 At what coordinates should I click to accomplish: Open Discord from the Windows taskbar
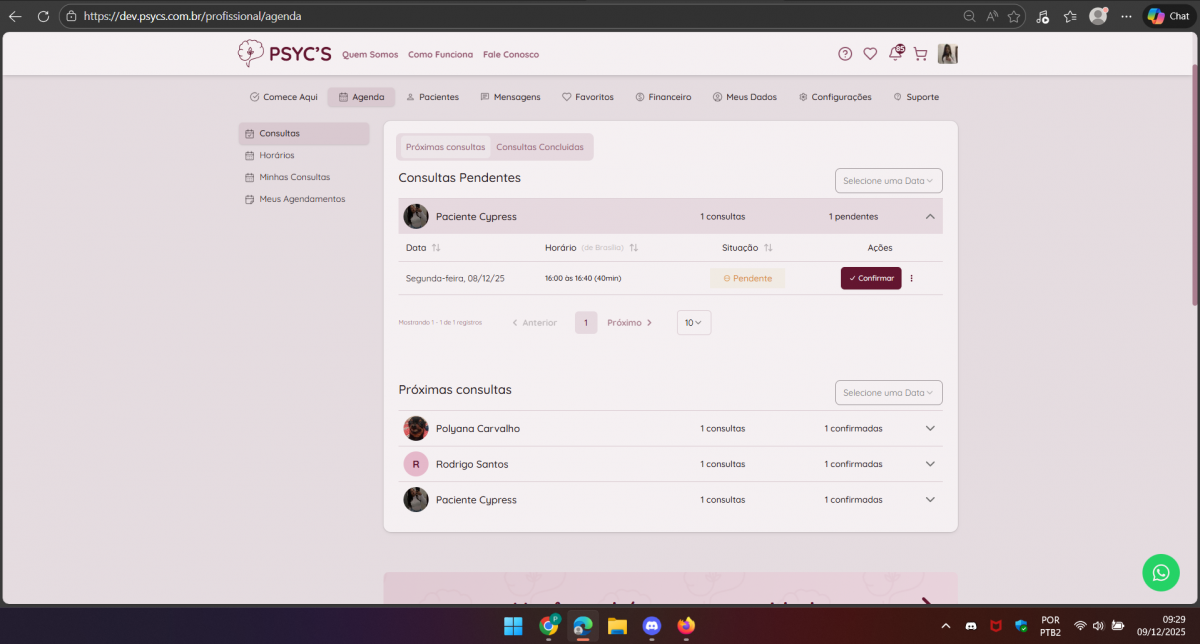[652, 626]
